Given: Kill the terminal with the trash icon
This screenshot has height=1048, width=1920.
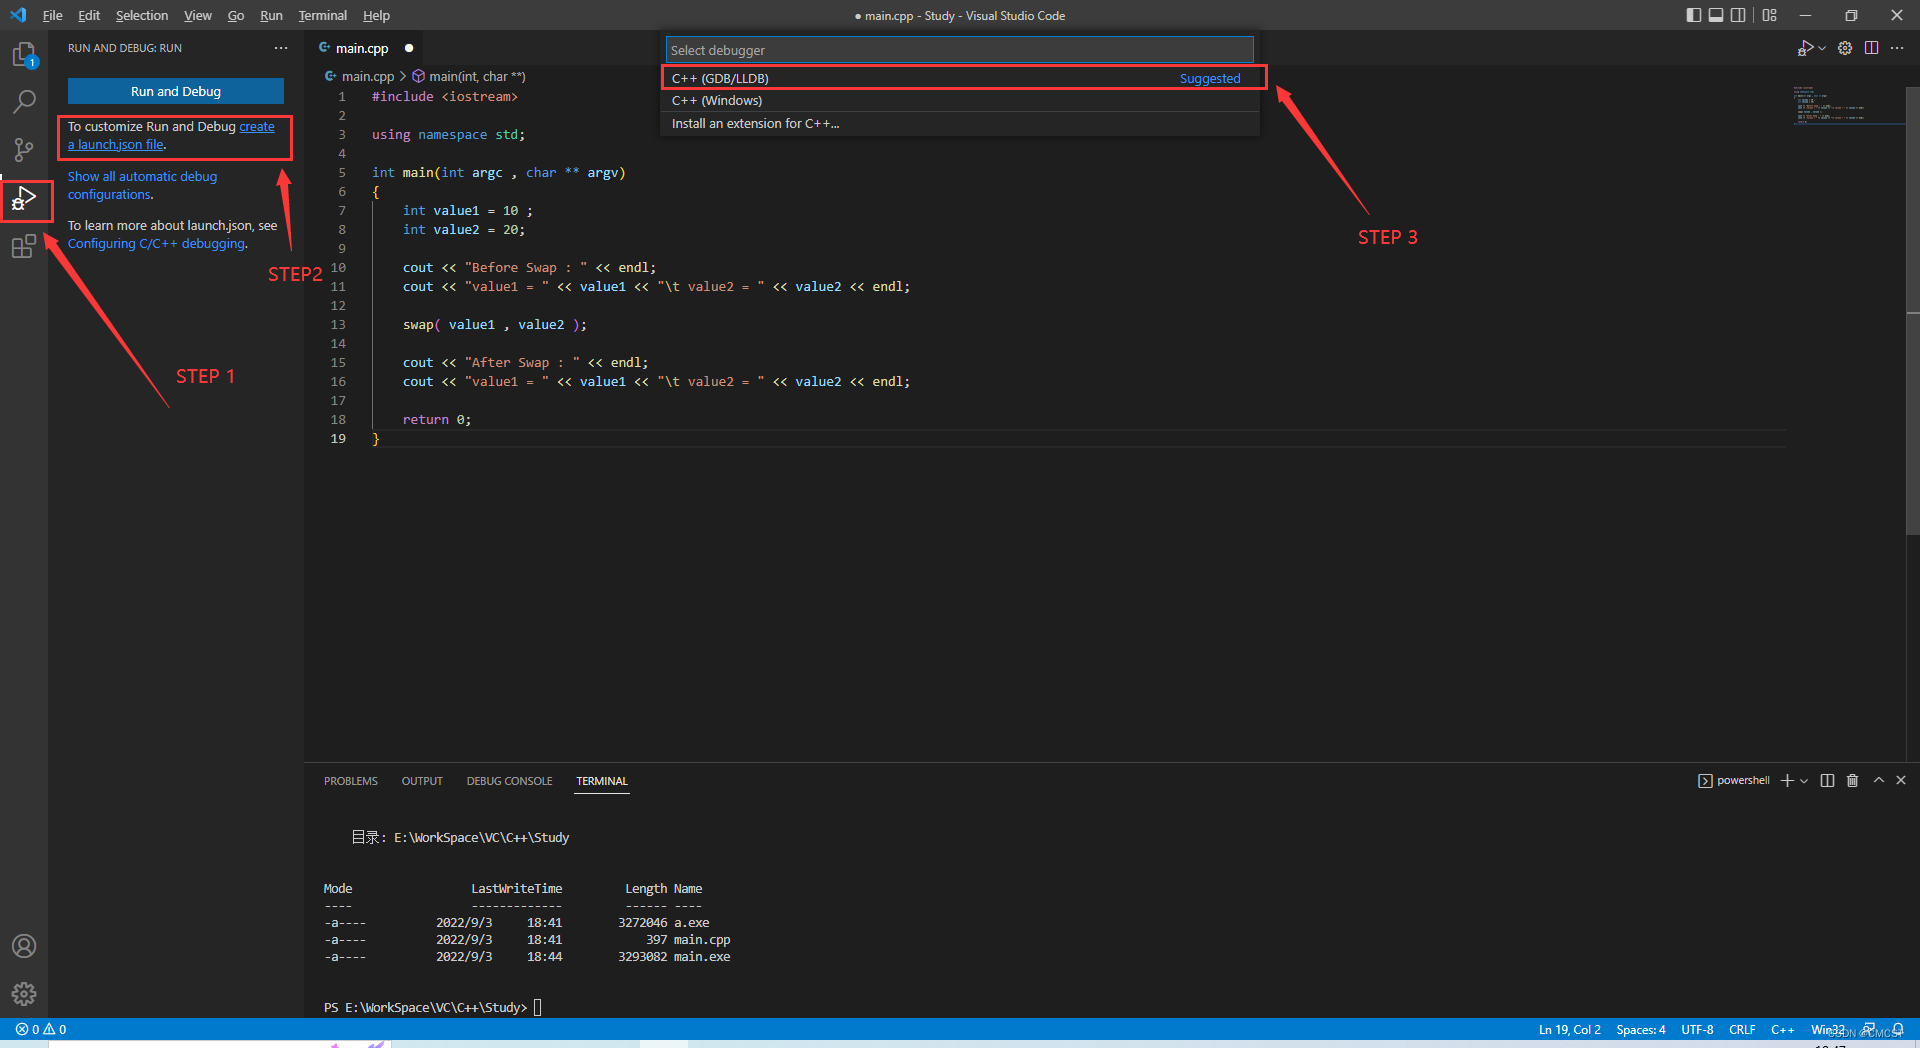Looking at the screenshot, I should coord(1852,780).
